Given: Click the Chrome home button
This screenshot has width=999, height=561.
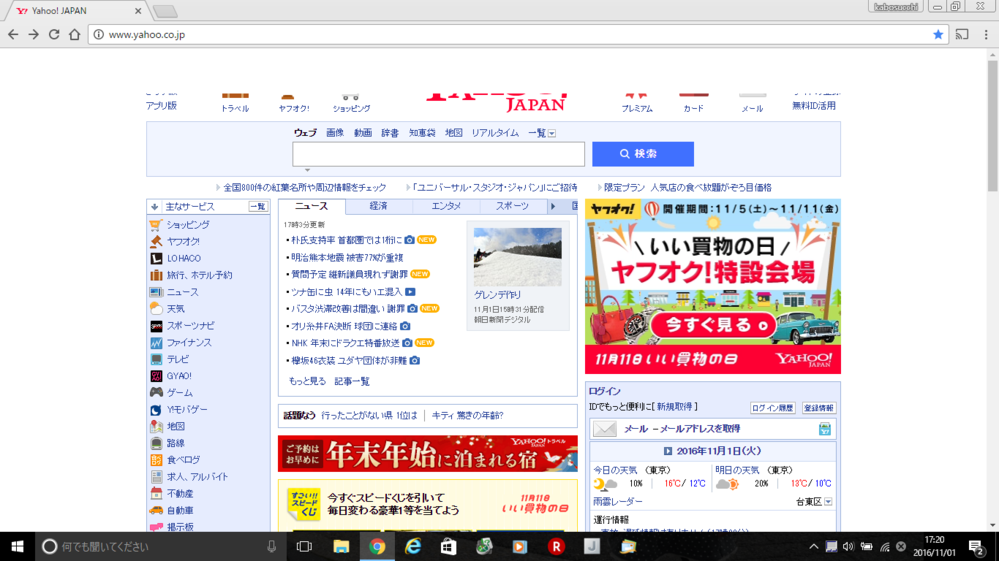Looking at the screenshot, I should click(75, 34).
